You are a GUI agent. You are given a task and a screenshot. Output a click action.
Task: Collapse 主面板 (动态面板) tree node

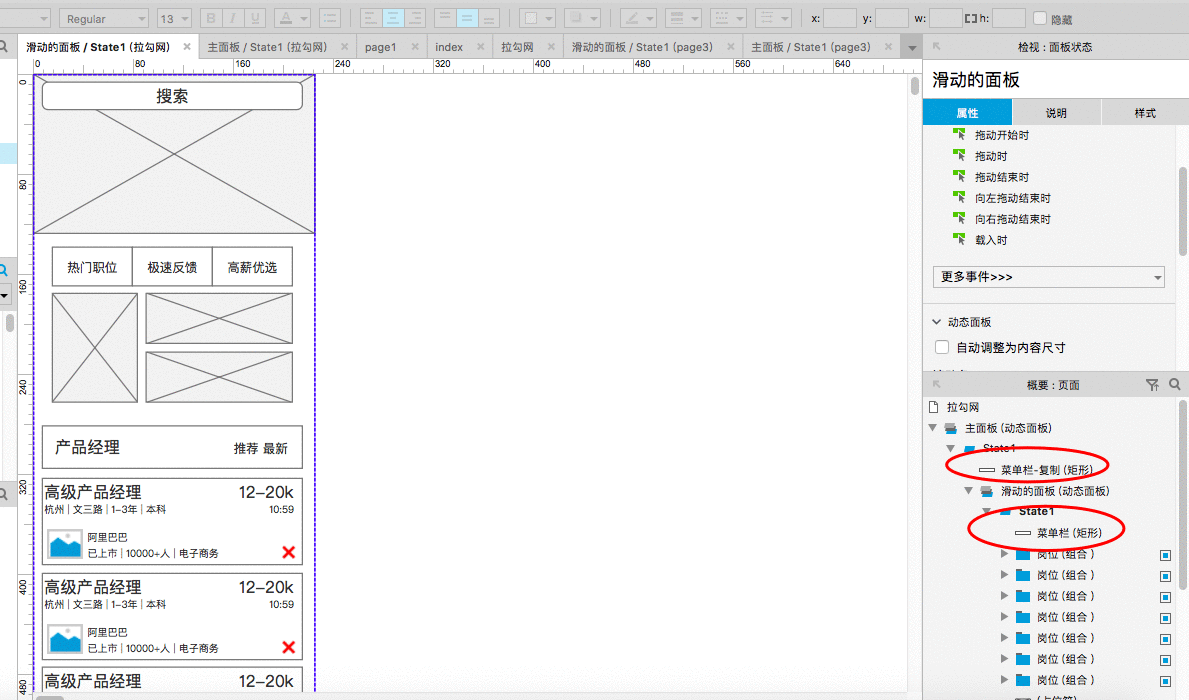933,428
